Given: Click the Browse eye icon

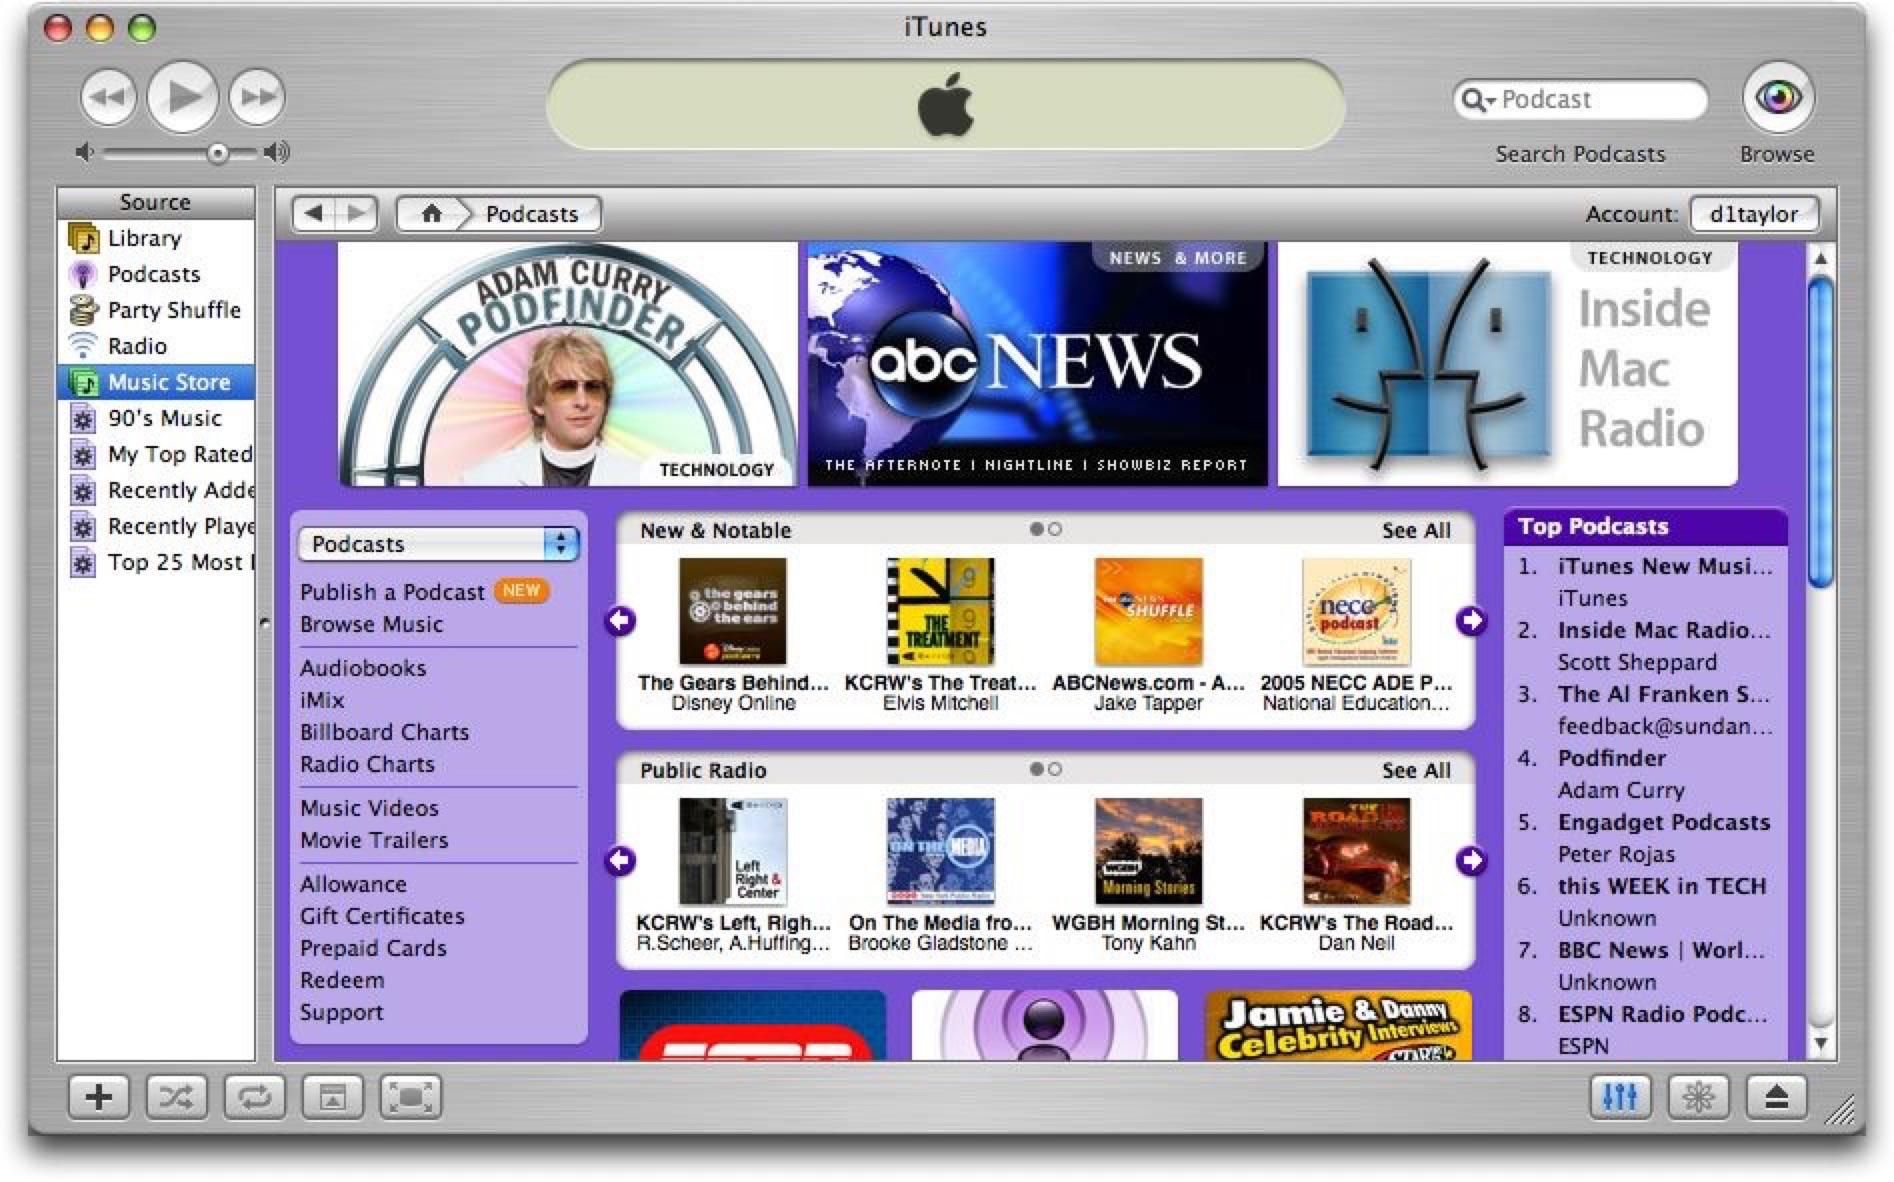Looking at the screenshot, I should click(x=1777, y=97).
